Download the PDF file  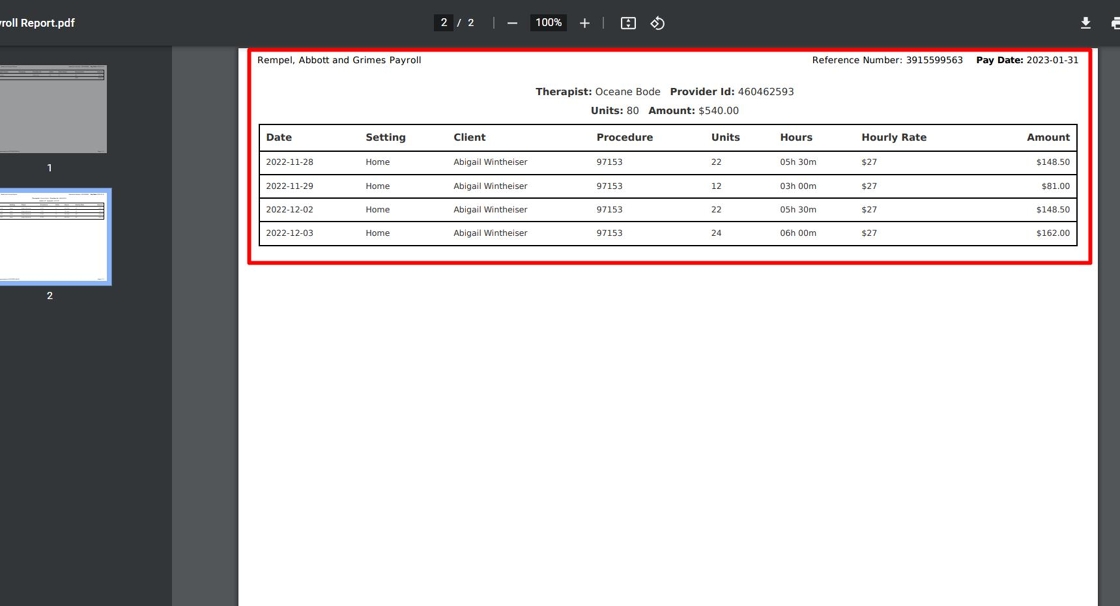coord(1085,23)
